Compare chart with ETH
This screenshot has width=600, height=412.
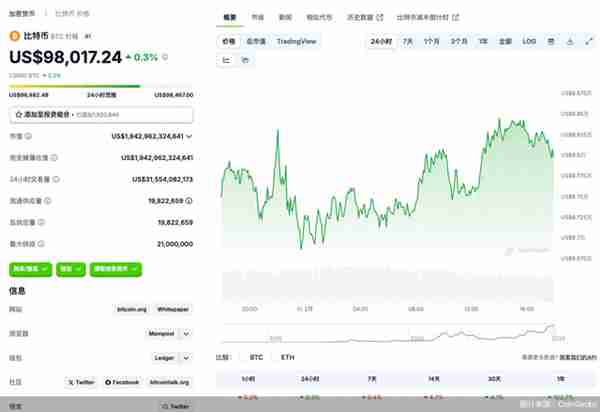pyautogui.click(x=288, y=357)
